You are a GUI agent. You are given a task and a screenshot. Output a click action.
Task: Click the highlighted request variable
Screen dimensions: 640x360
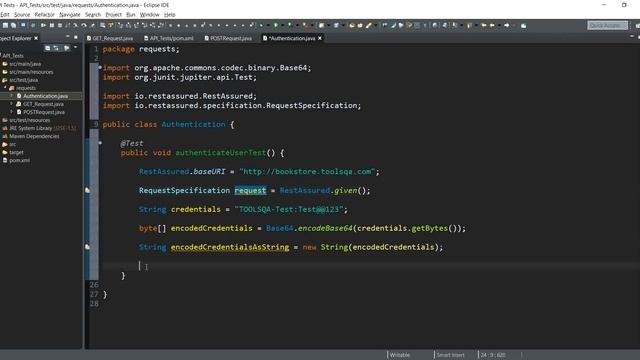(250, 191)
